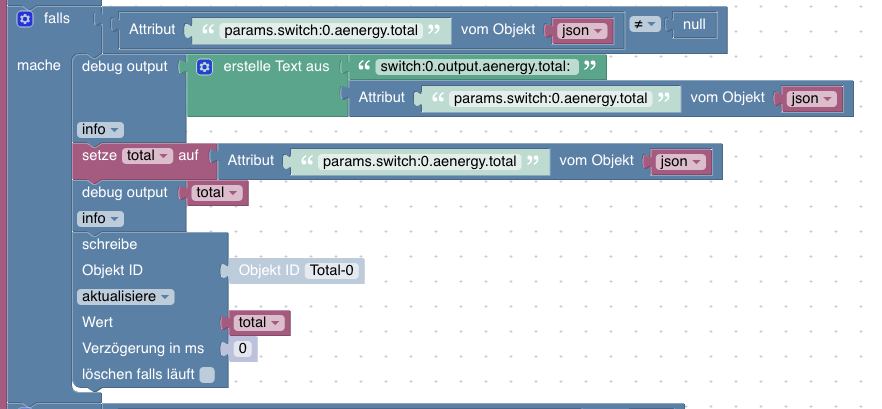
Task: Expand the second info log level dropdown
Action: 100,218
